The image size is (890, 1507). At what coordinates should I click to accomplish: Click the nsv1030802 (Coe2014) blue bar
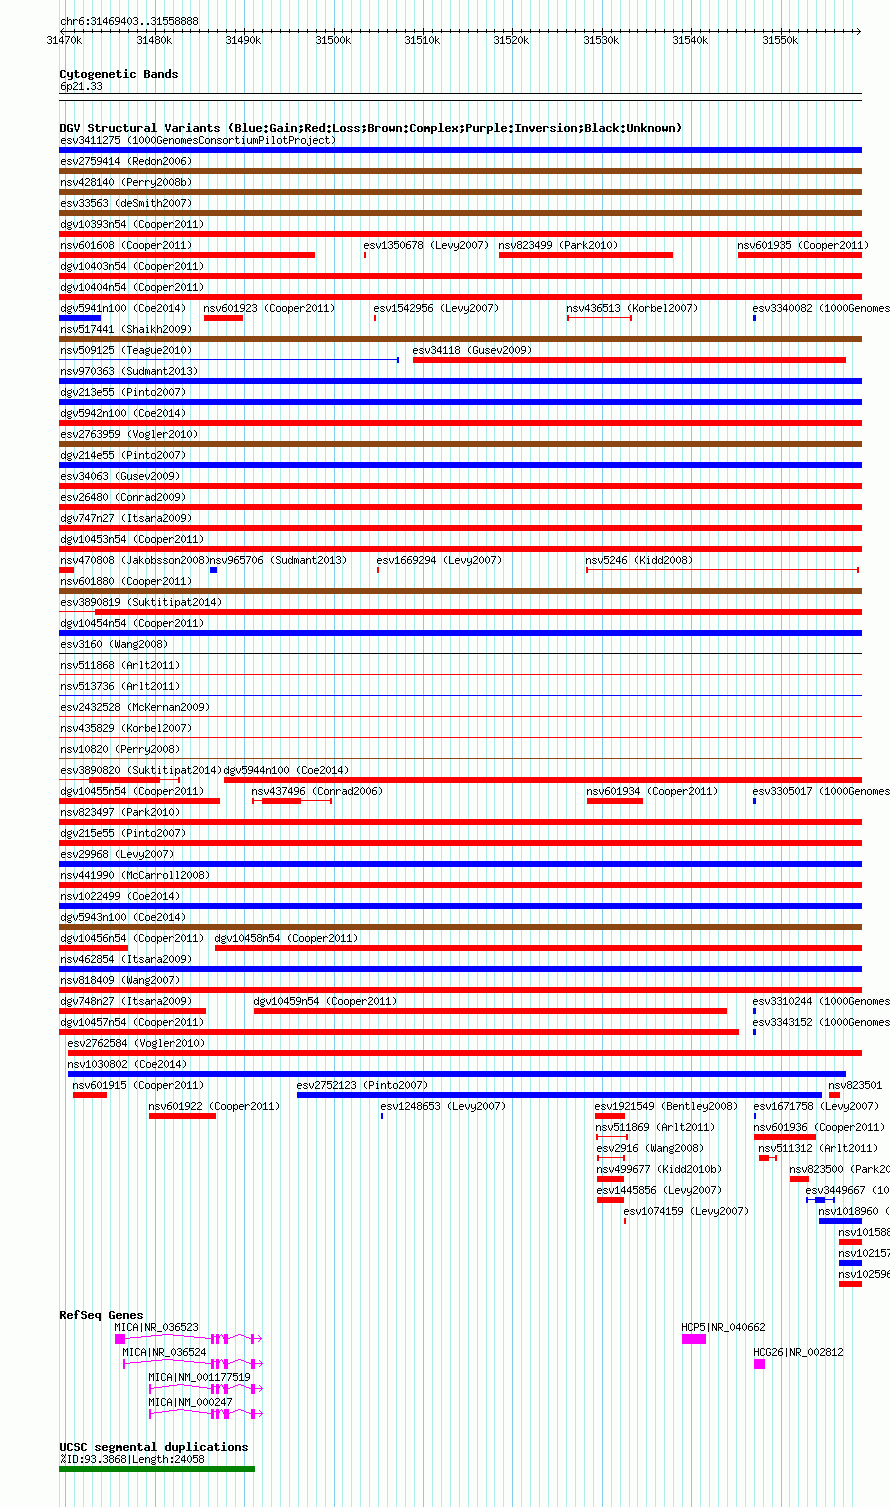point(457,1074)
